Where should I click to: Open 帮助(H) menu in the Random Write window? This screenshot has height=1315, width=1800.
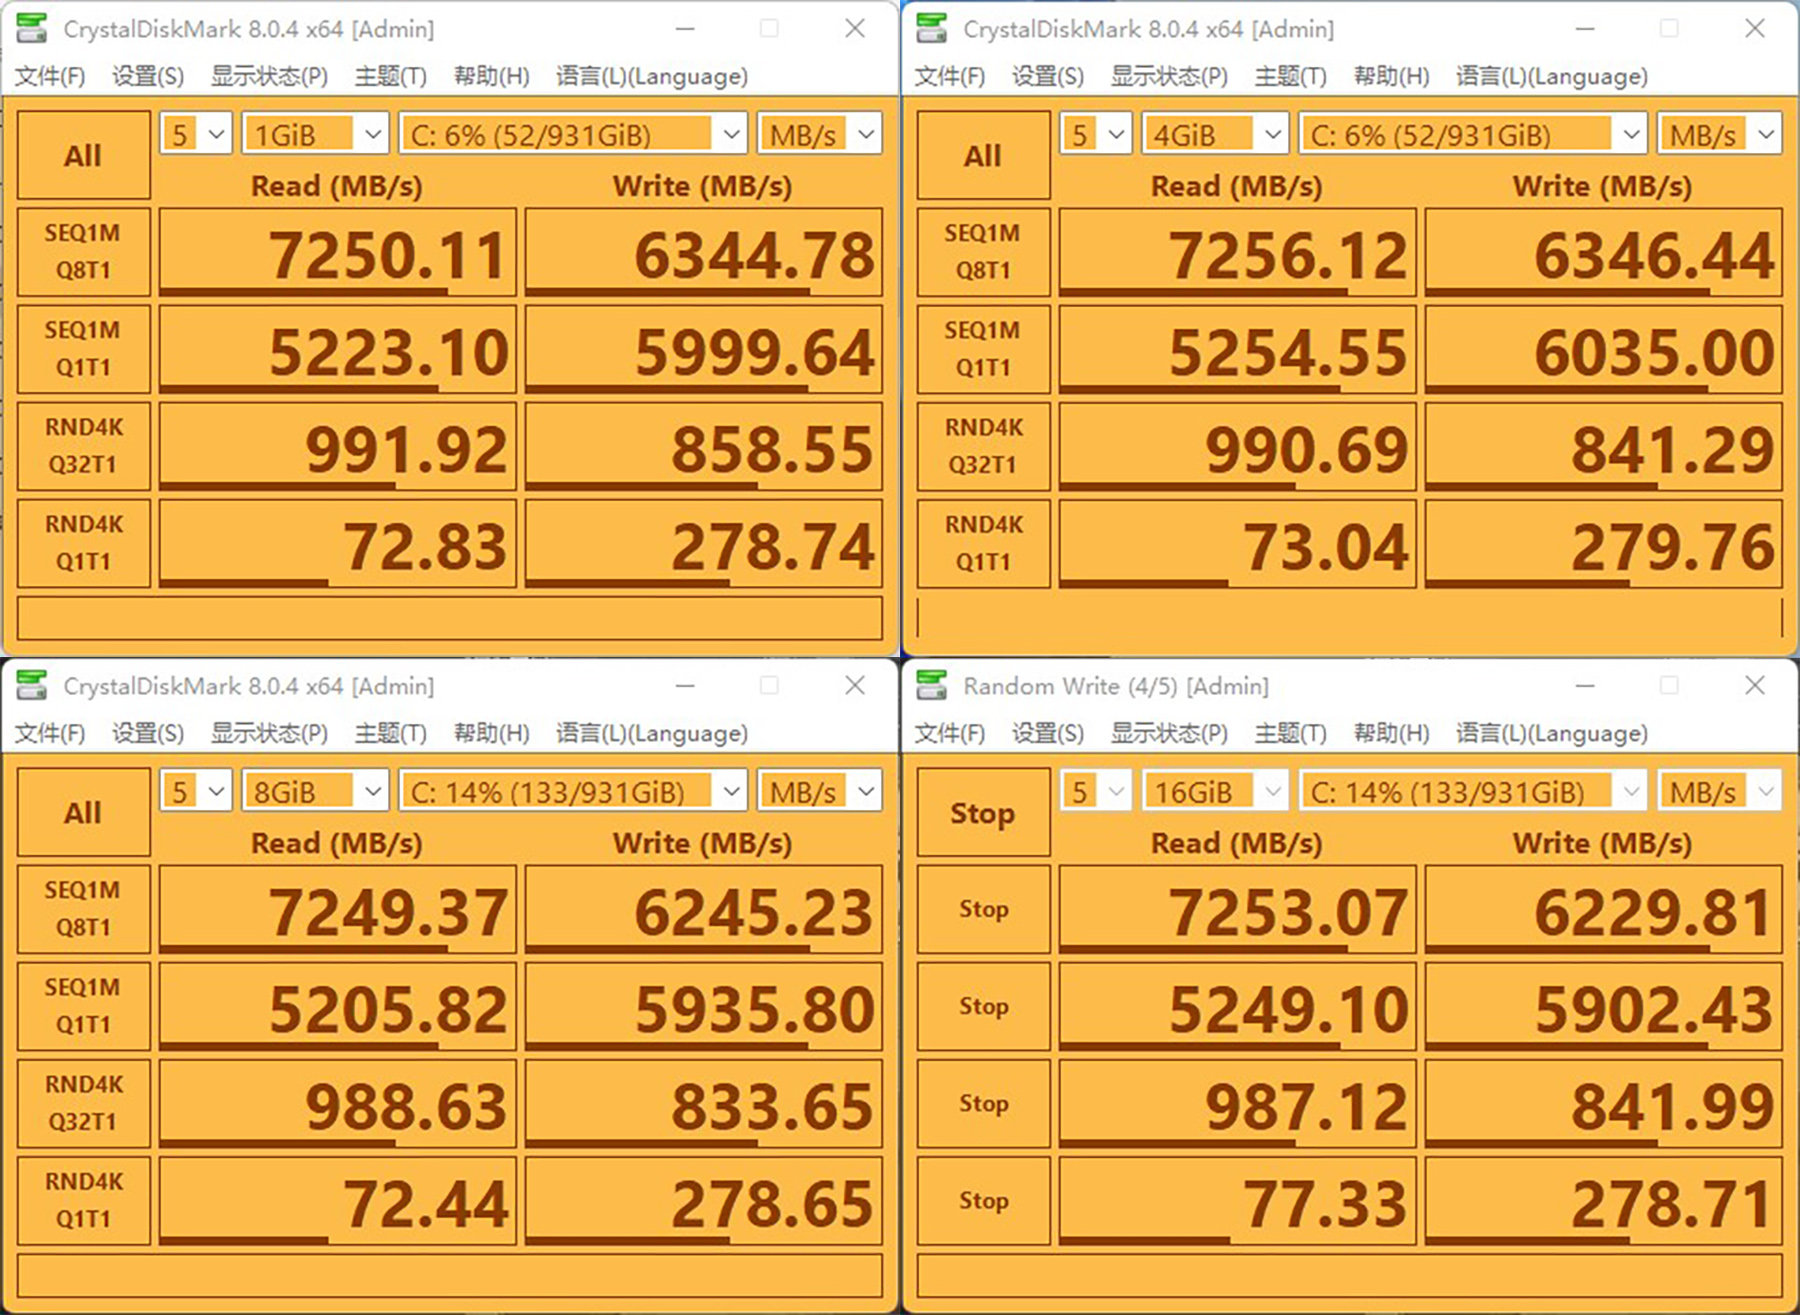coord(1391,733)
